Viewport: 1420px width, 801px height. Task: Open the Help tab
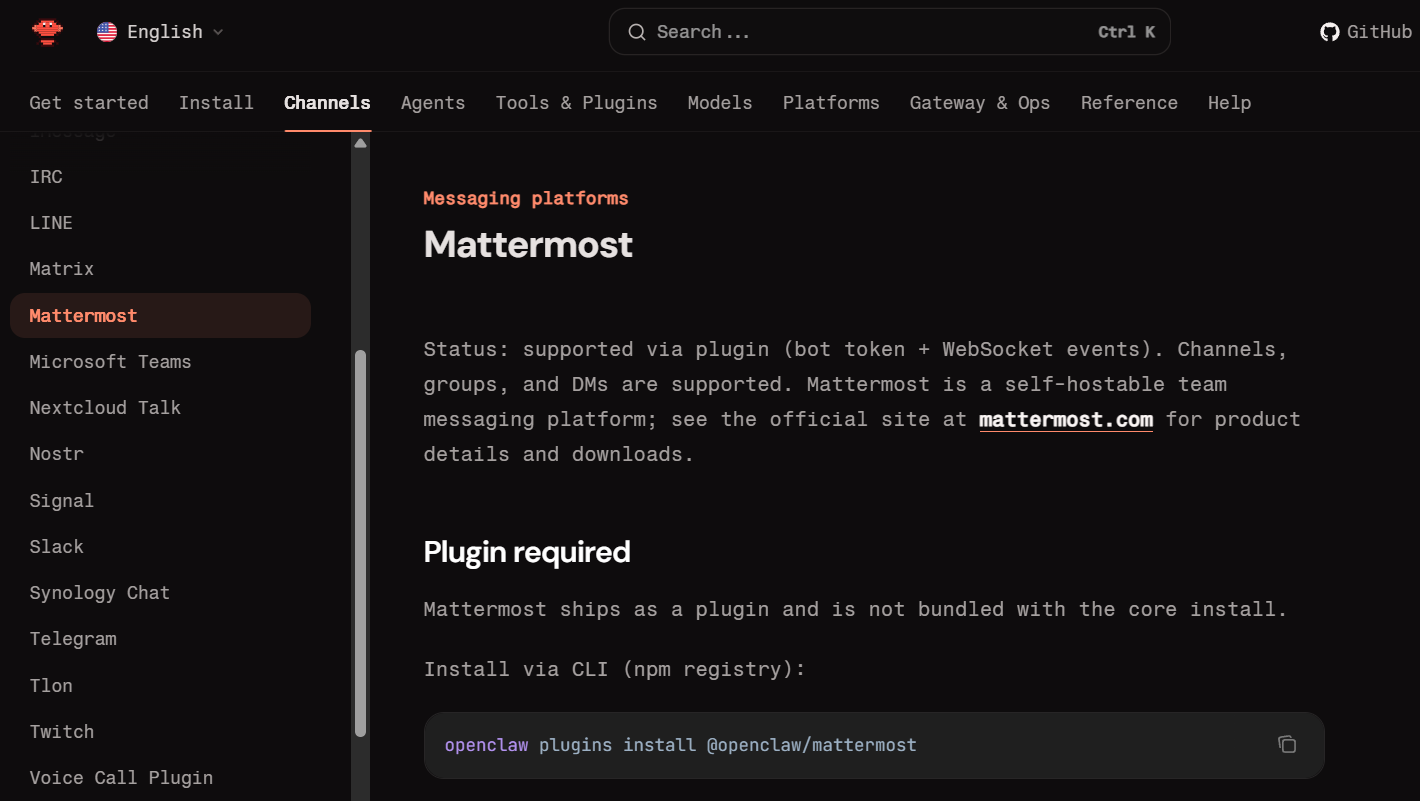[1229, 103]
